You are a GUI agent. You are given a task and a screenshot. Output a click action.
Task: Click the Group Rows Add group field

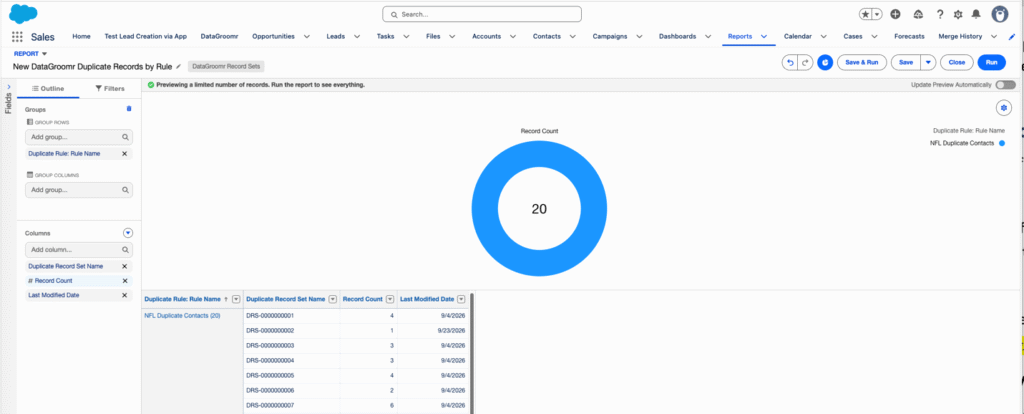(78, 137)
